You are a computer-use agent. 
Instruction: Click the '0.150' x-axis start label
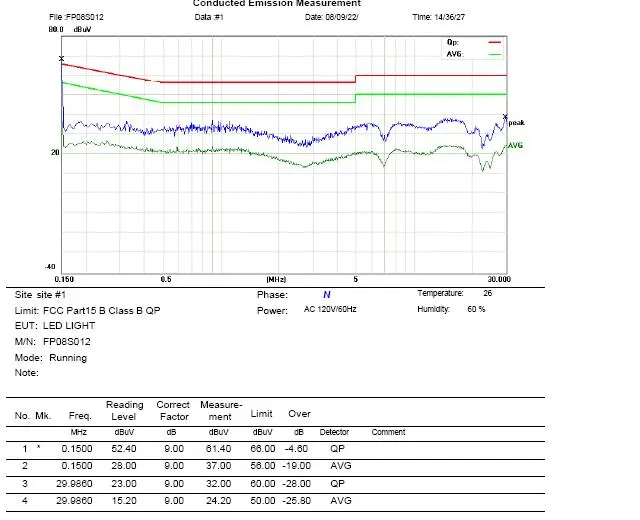click(64, 279)
